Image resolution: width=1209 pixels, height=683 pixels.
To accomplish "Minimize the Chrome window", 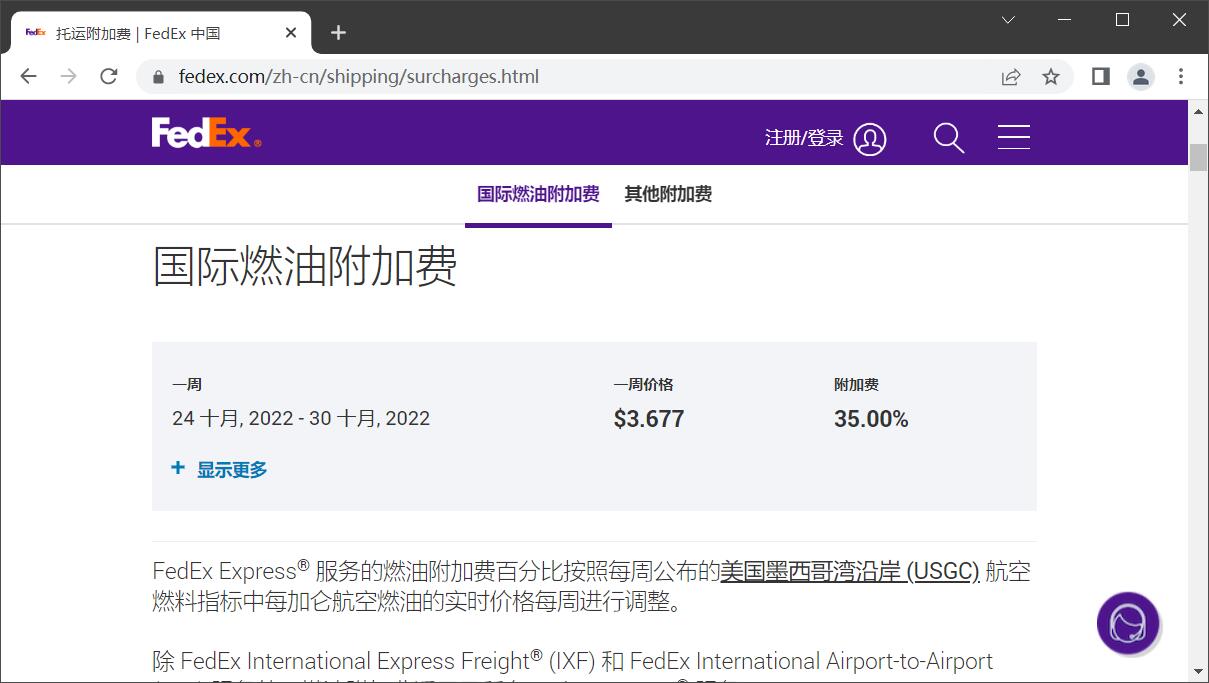I will click(1065, 20).
